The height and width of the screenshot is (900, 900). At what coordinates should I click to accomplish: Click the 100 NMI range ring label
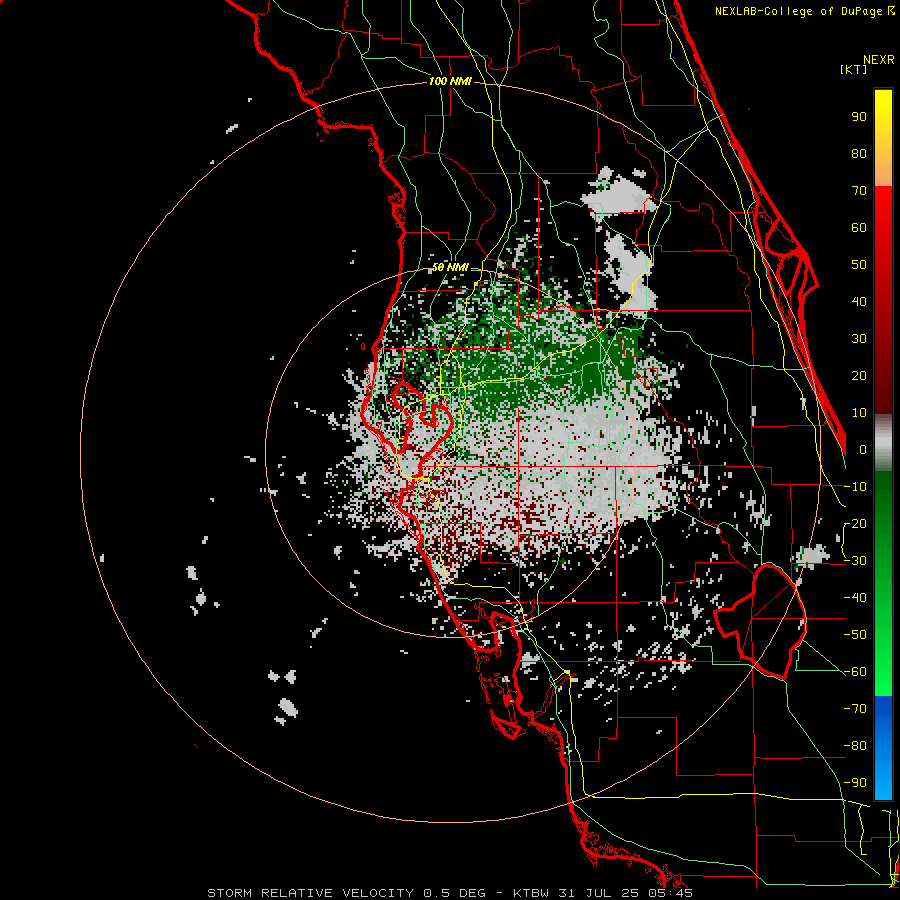click(x=450, y=82)
